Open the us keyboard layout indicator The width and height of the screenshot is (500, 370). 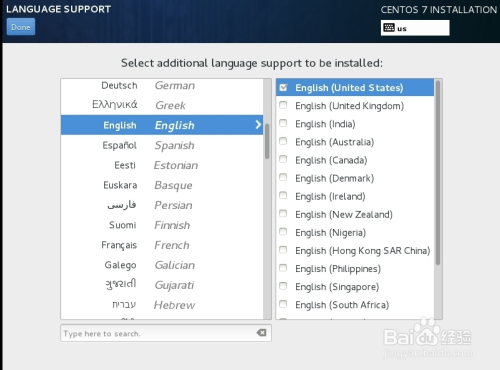click(415, 28)
